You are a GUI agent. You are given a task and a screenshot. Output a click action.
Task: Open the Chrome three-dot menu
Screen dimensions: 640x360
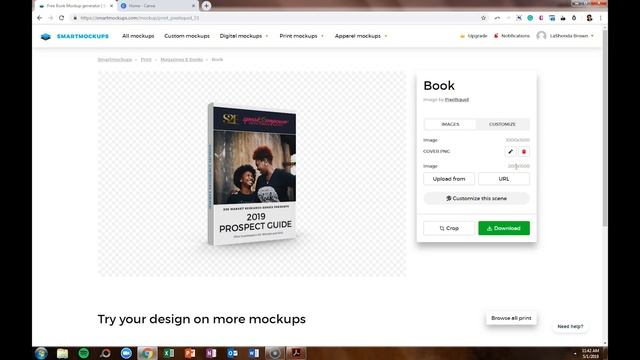[600, 18]
